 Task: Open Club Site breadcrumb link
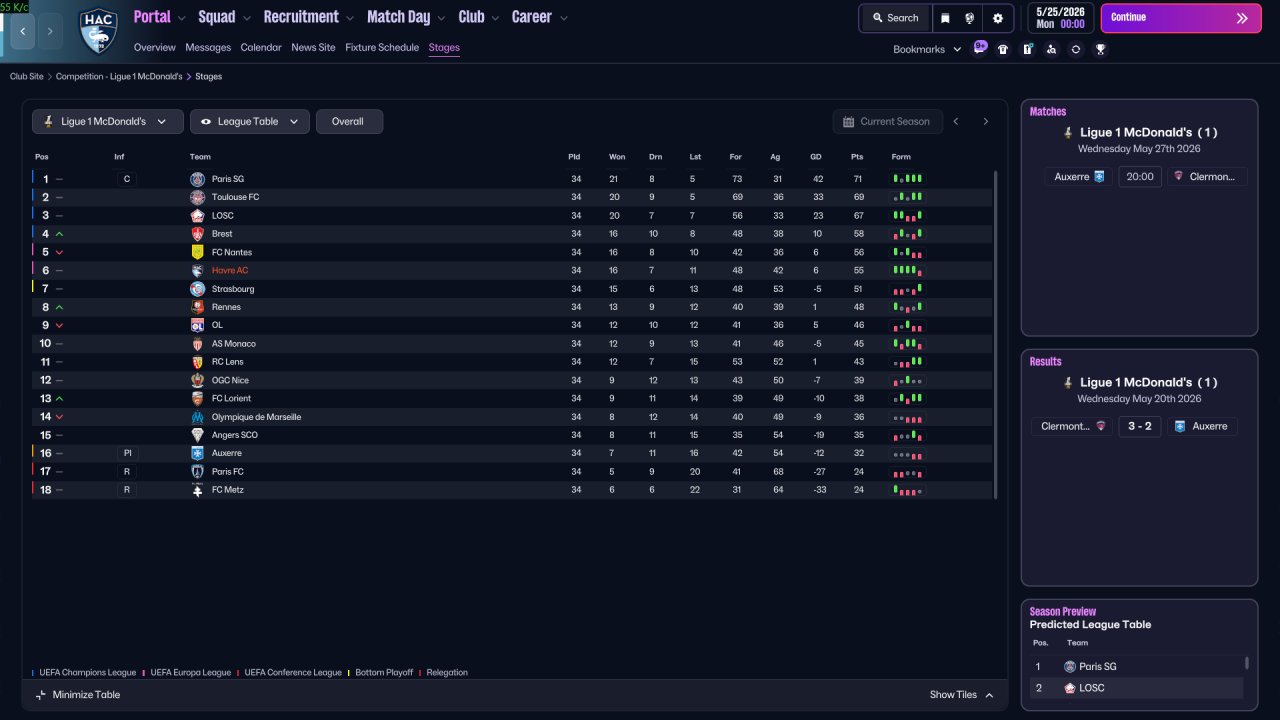[x=27, y=76]
